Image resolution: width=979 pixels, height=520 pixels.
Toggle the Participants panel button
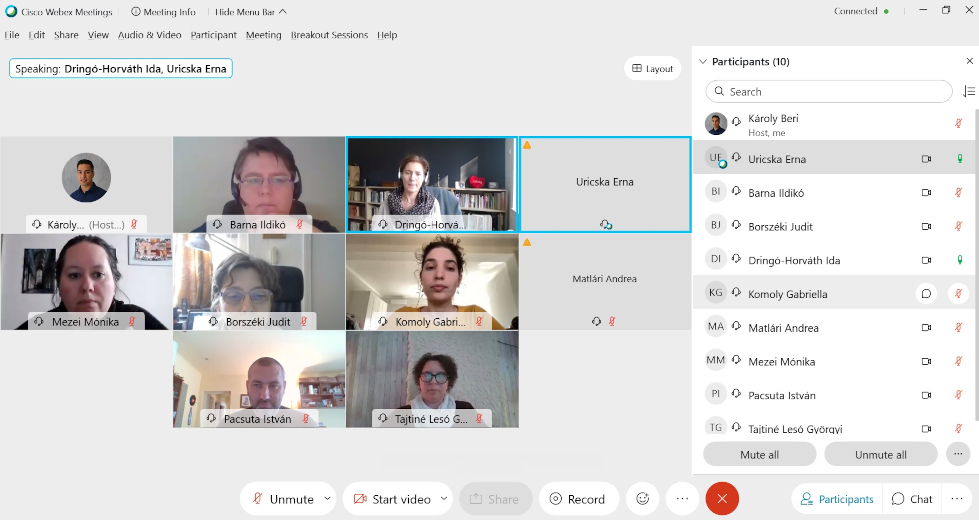pos(837,499)
